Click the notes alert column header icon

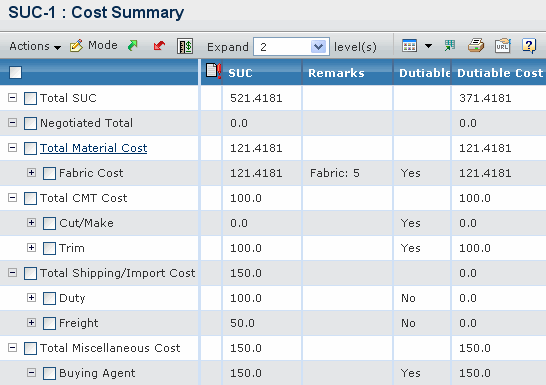213,71
